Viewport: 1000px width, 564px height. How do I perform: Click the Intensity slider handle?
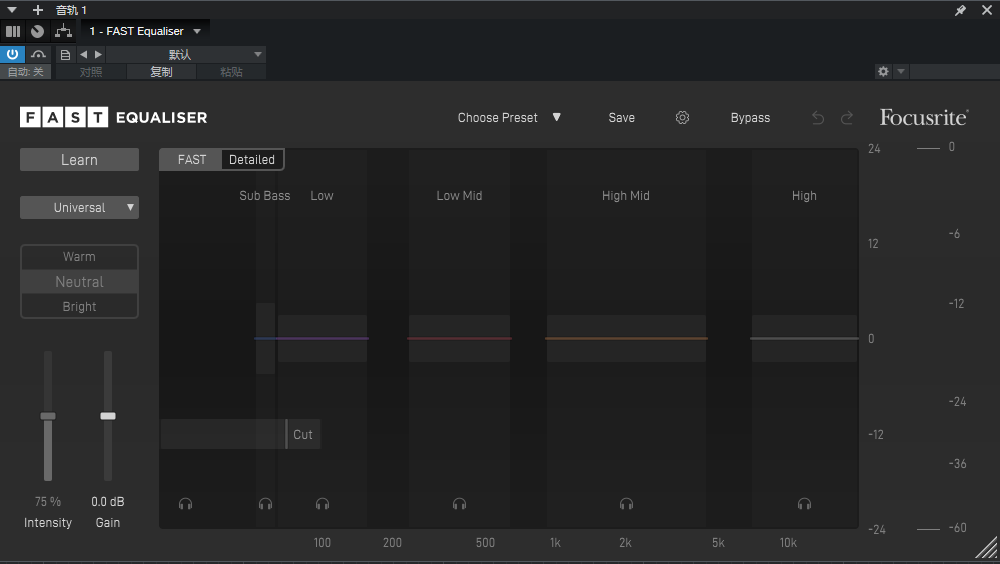[48, 416]
